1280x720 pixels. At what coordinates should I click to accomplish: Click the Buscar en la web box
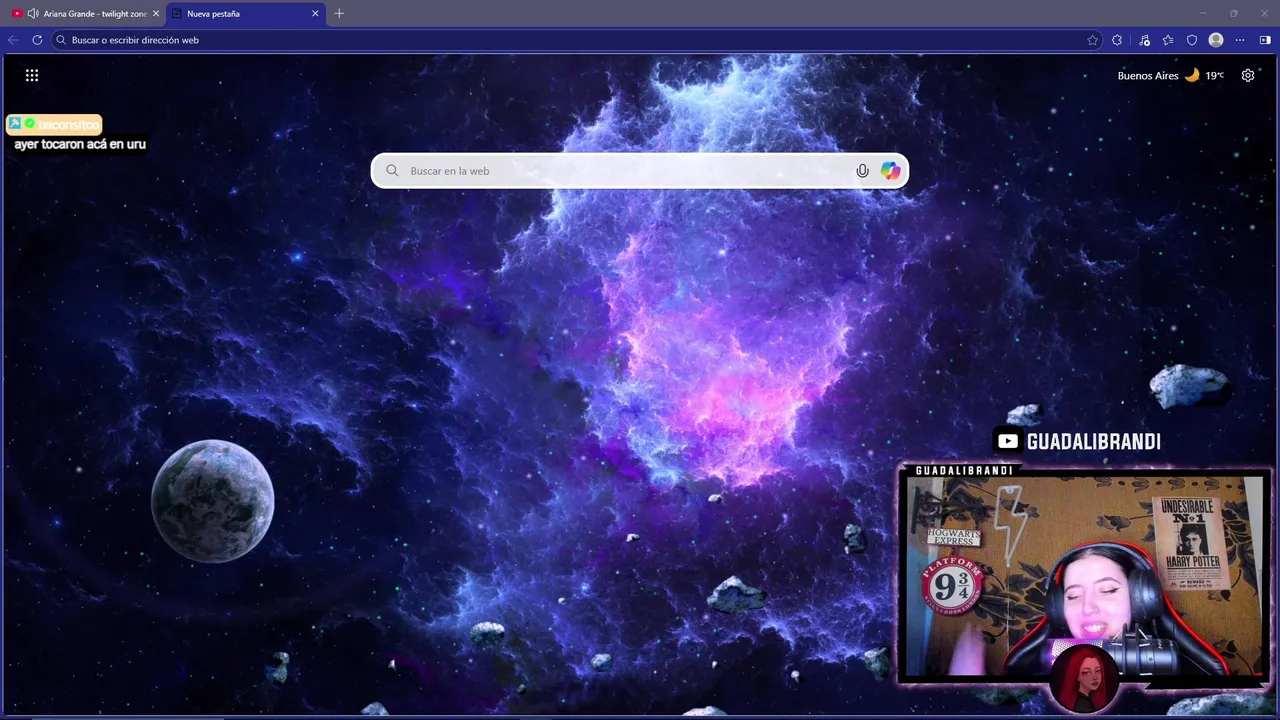tap(640, 171)
